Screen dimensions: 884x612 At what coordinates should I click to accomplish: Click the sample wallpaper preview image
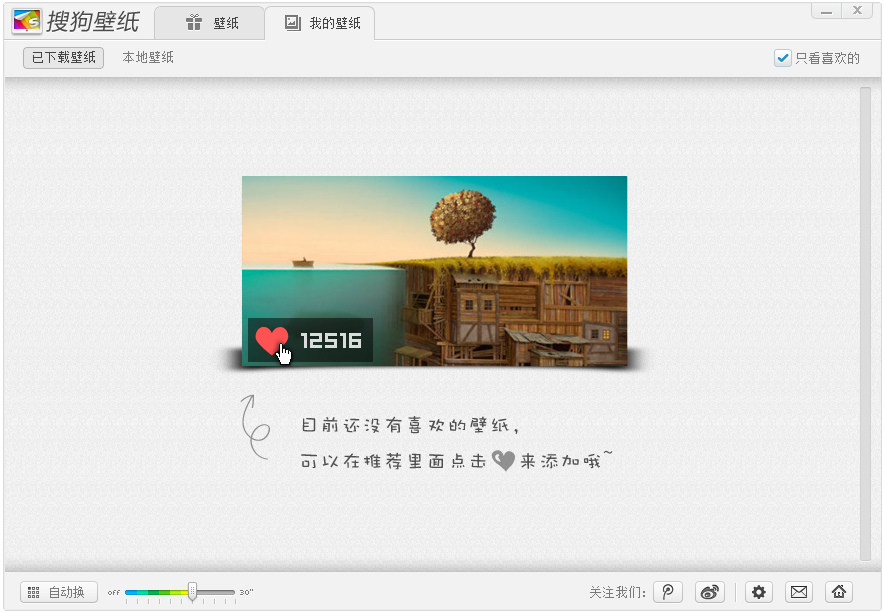click(x=434, y=271)
